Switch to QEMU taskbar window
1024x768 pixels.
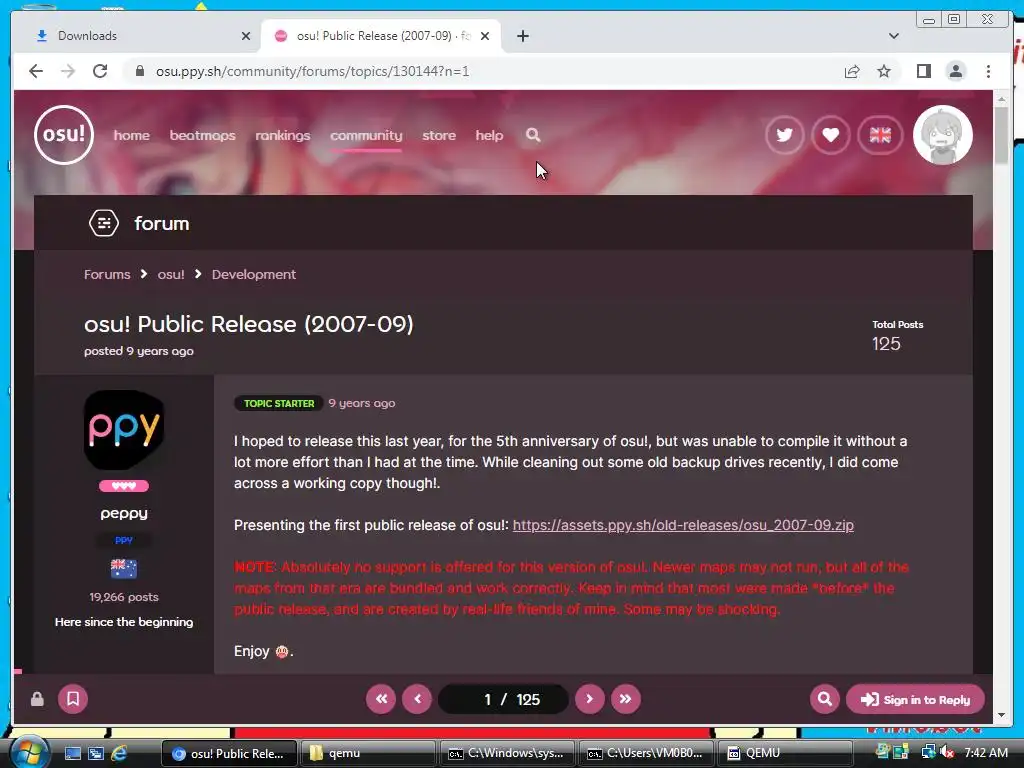[x=786, y=753]
